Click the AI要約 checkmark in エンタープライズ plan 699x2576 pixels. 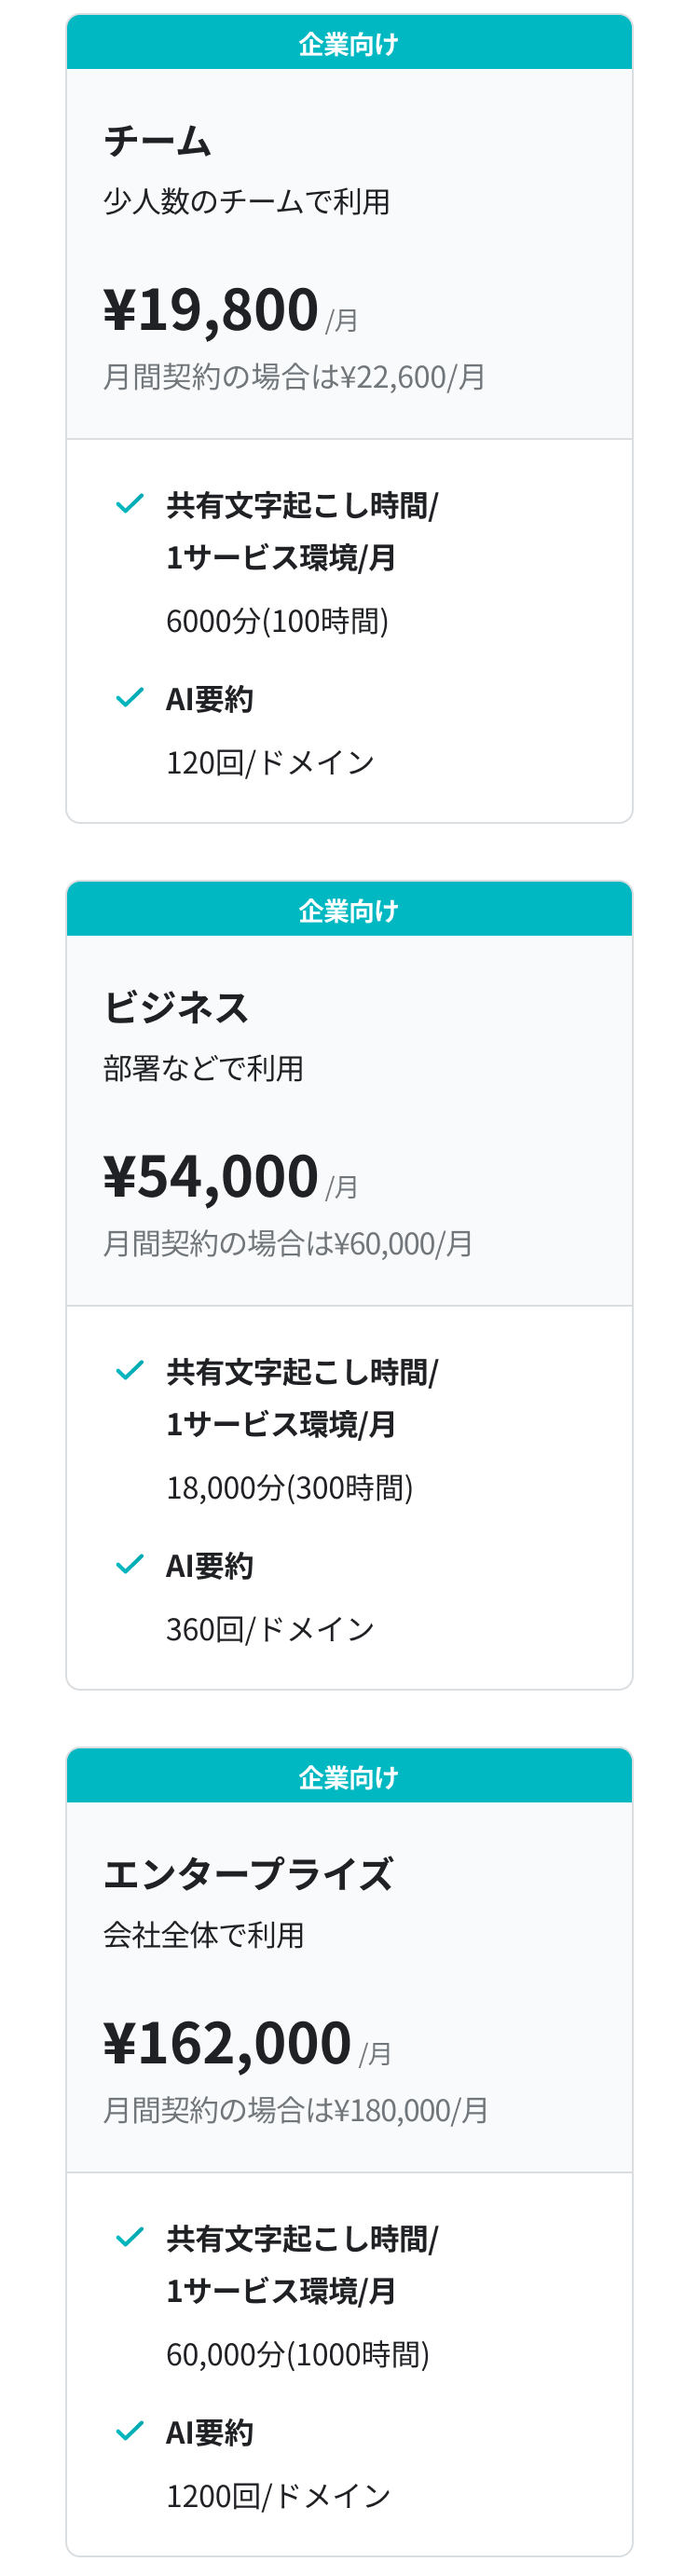(130, 2431)
